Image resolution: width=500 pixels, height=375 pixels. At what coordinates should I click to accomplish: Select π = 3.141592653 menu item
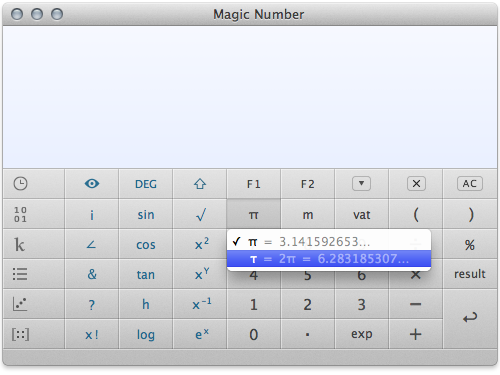pos(329,242)
